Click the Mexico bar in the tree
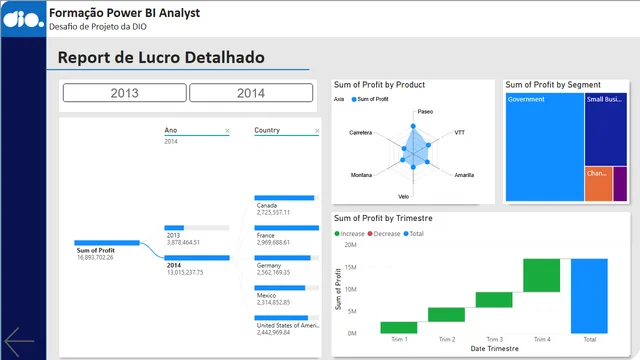640x360 pixels. [x=287, y=288]
